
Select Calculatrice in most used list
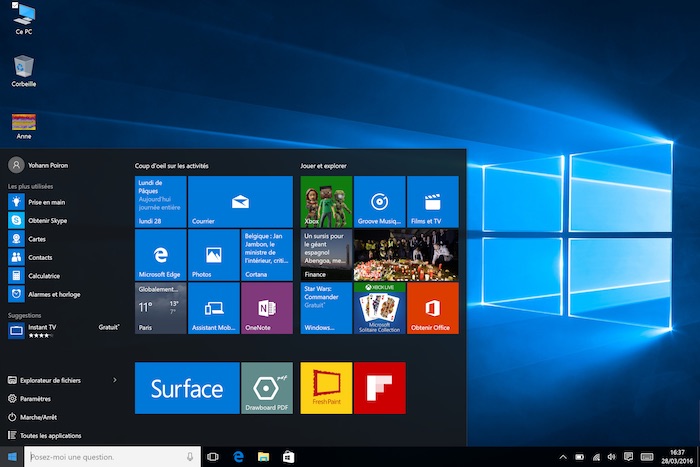click(43, 275)
